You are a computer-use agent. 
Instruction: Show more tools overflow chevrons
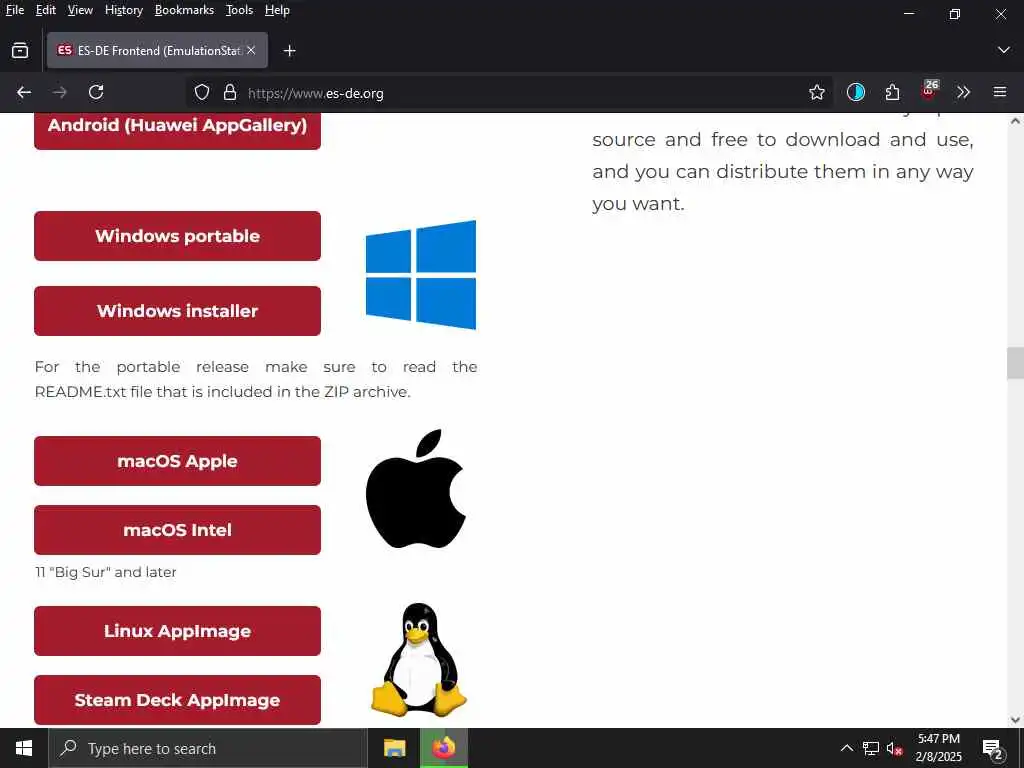click(x=964, y=93)
